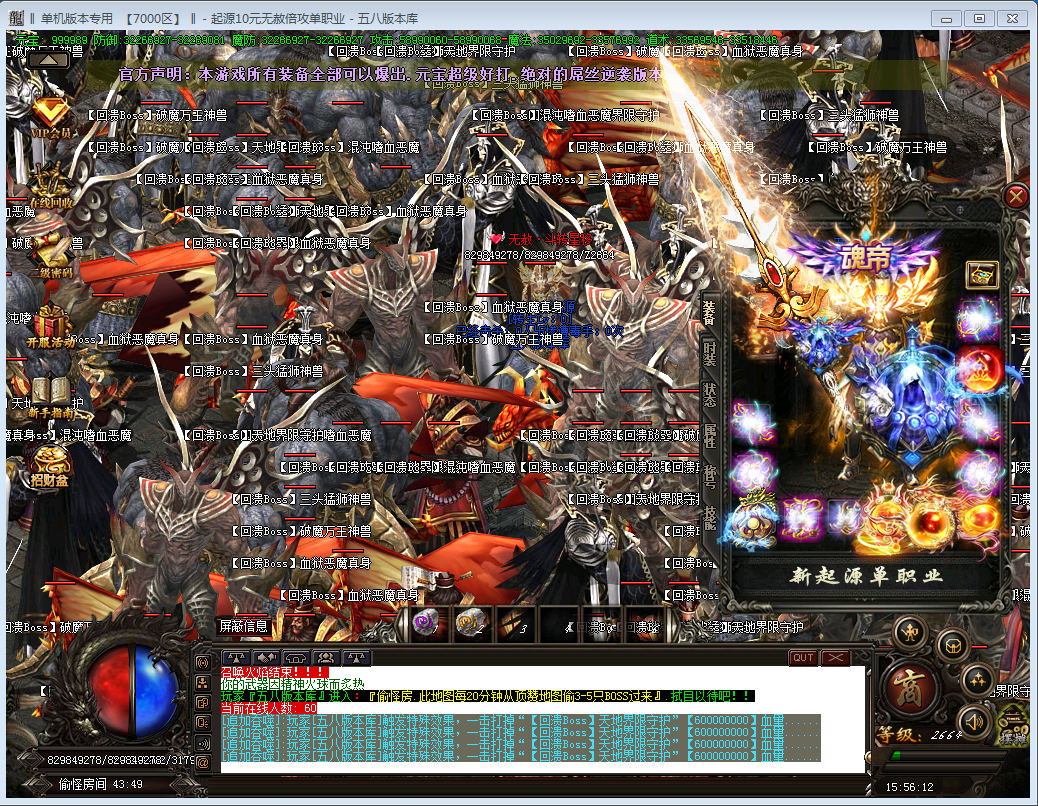
Task: Switch to the 时装 fashion tab
Action: (x=710, y=354)
